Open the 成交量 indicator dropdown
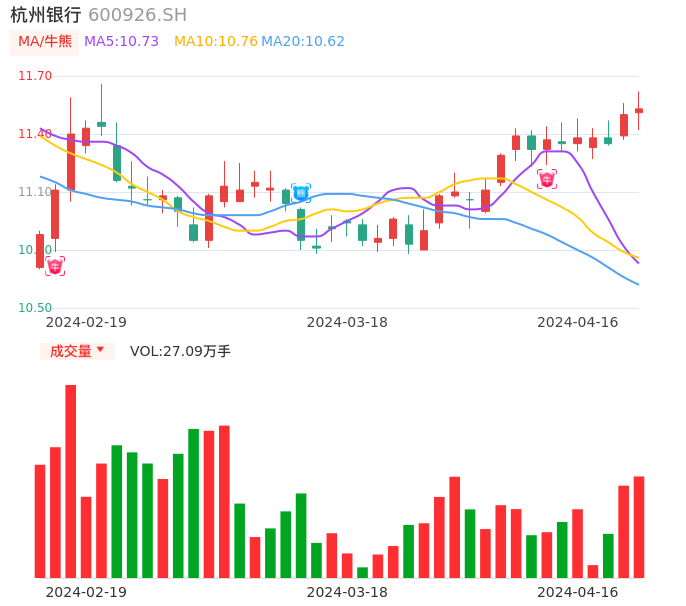The width and height of the screenshot is (686, 606). (x=77, y=351)
